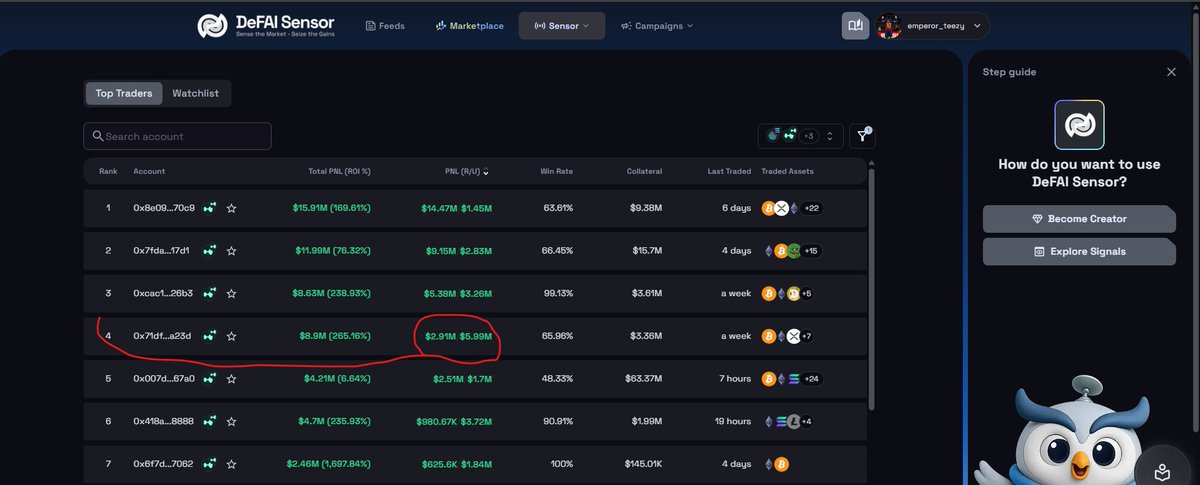Click the Collateral column header
This screenshot has width=1200, height=485.
tap(644, 171)
